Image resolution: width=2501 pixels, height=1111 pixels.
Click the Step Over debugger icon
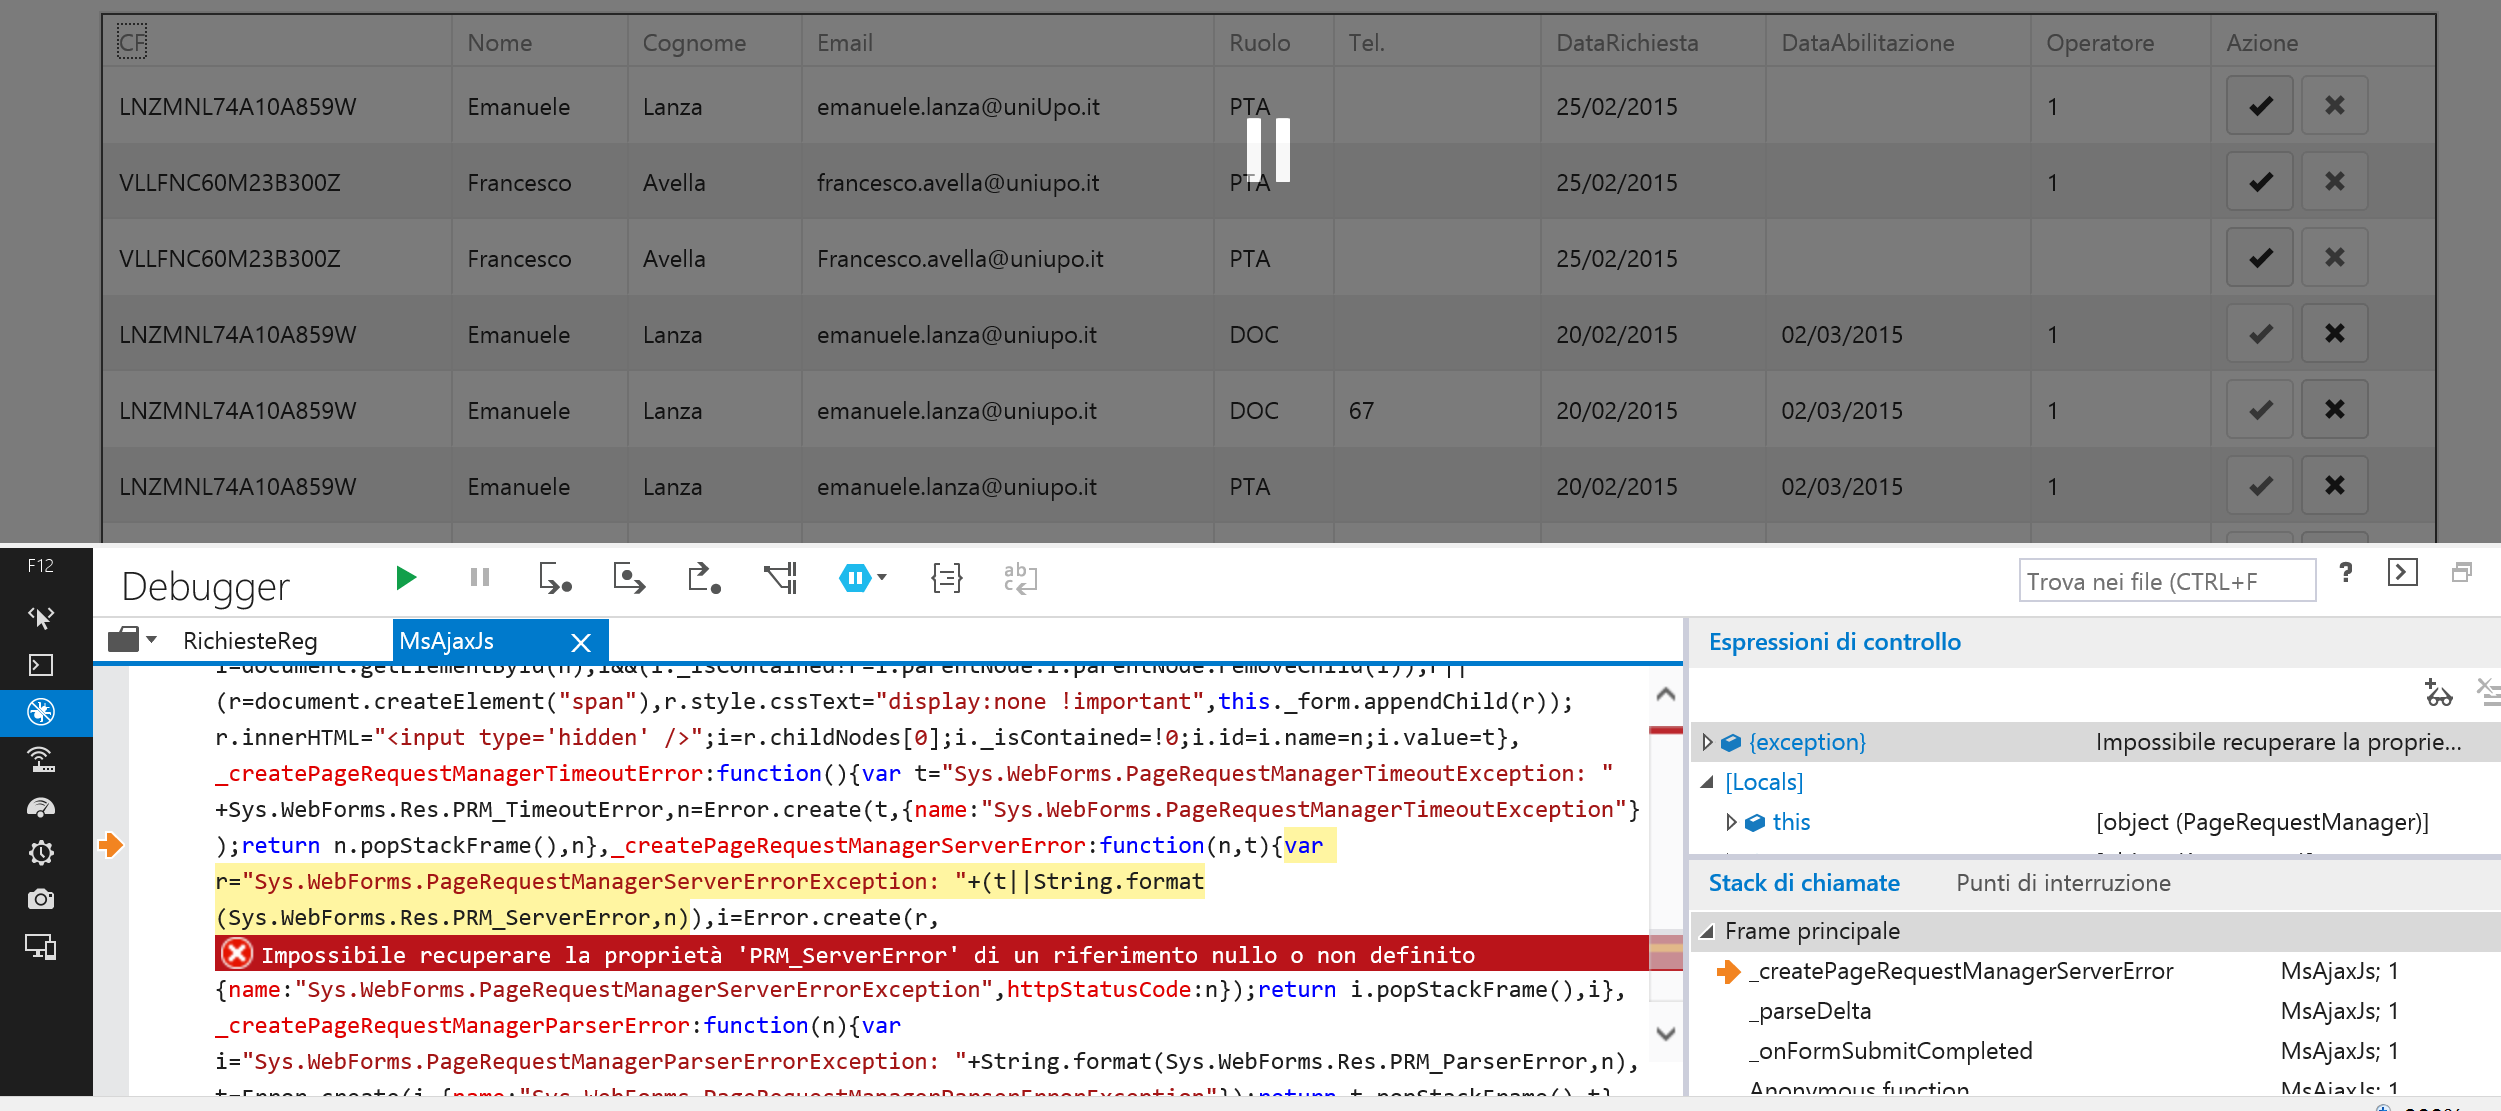(x=629, y=578)
